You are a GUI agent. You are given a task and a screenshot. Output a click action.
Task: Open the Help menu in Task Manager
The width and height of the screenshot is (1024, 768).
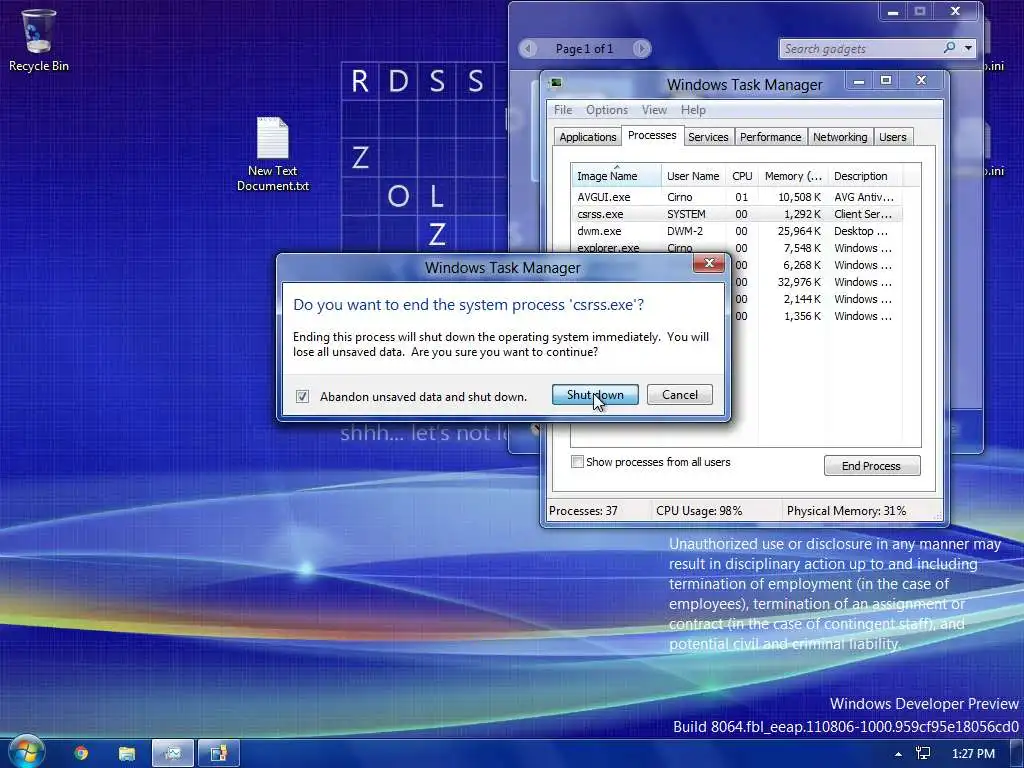[693, 110]
